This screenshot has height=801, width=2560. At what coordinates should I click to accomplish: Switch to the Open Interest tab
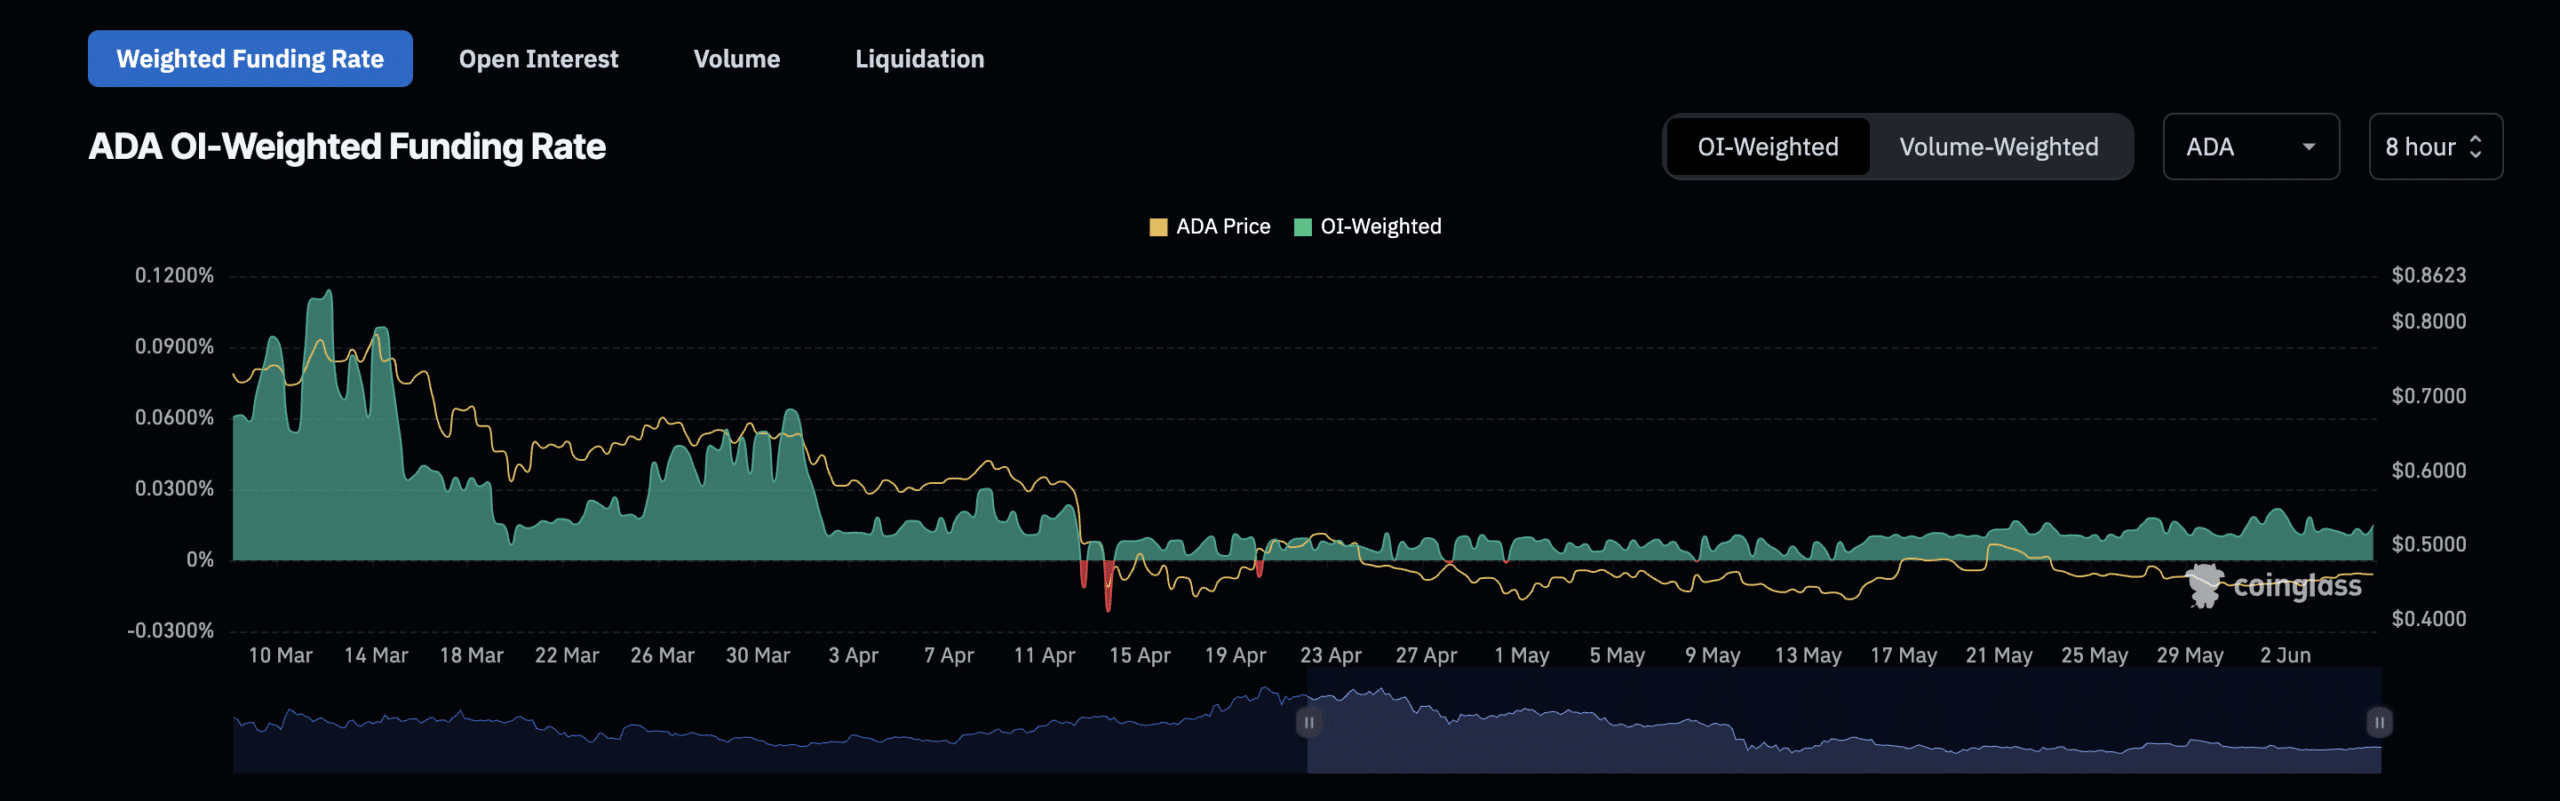[x=538, y=59]
